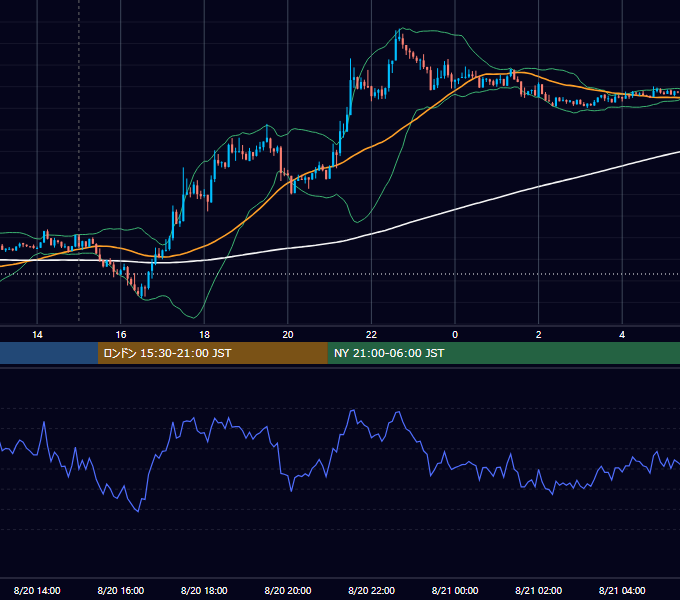The width and height of the screenshot is (680, 600).
Task: Click the '8/20 14:00' date label
Action: pos(37,590)
